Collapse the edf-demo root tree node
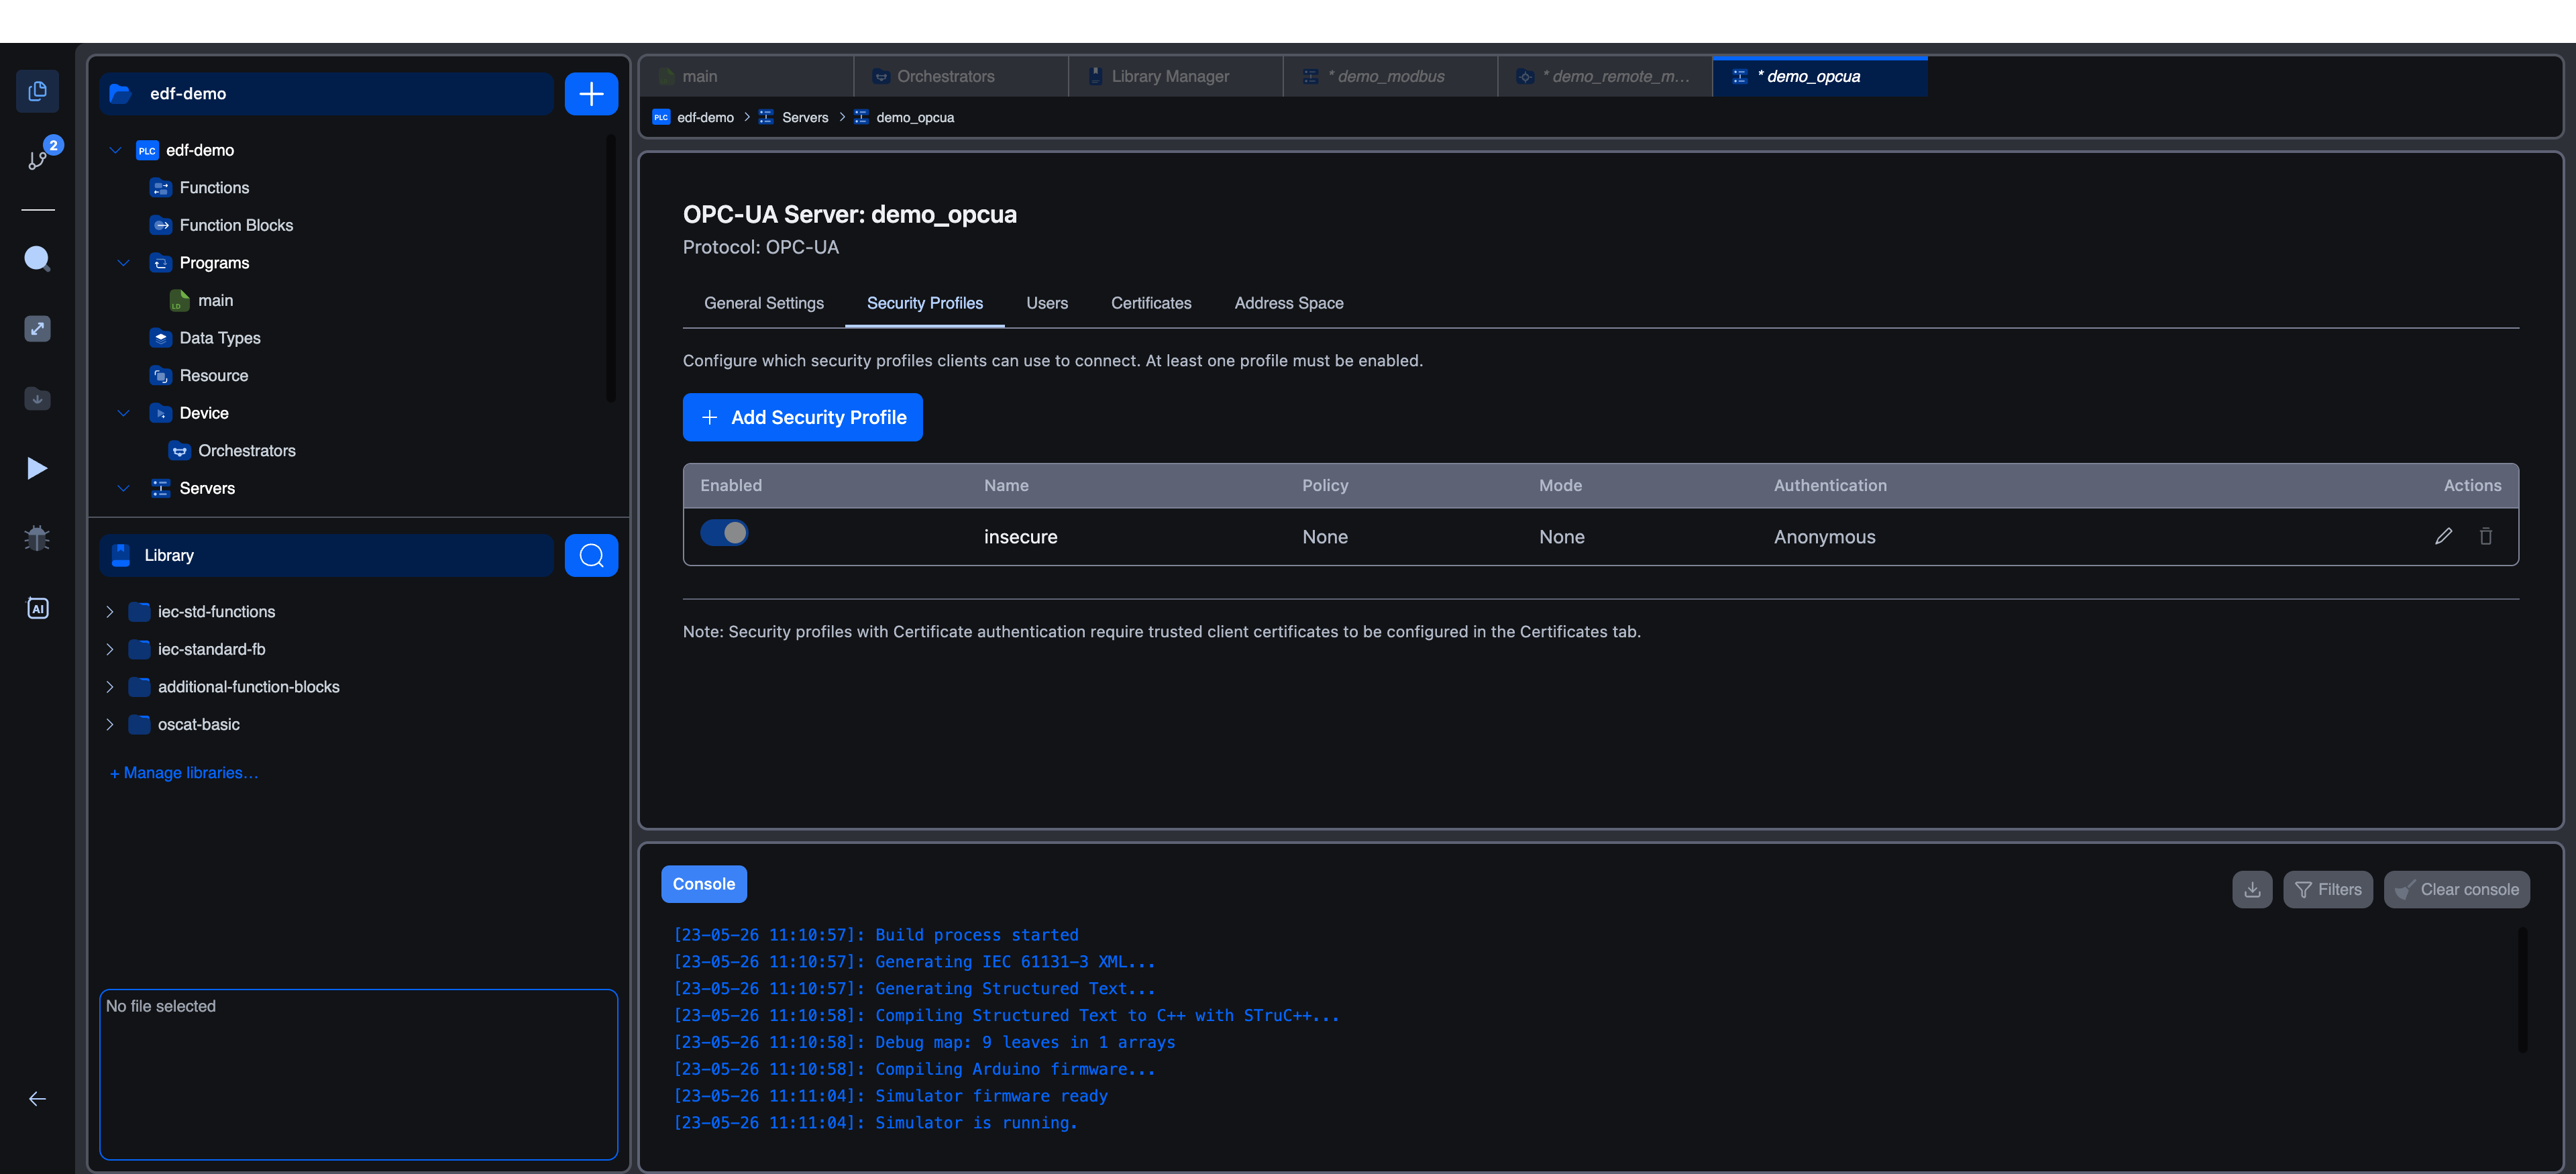Viewport: 2576px width, 1174px height. point(115,150)
